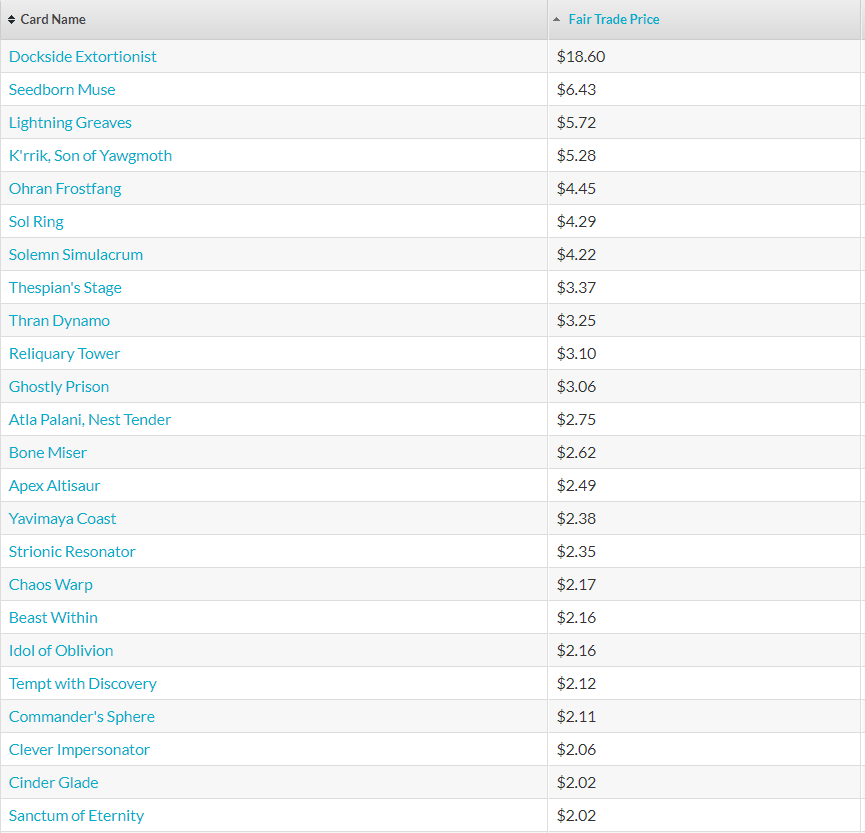Open the Ghostly Prison card link

59,387
